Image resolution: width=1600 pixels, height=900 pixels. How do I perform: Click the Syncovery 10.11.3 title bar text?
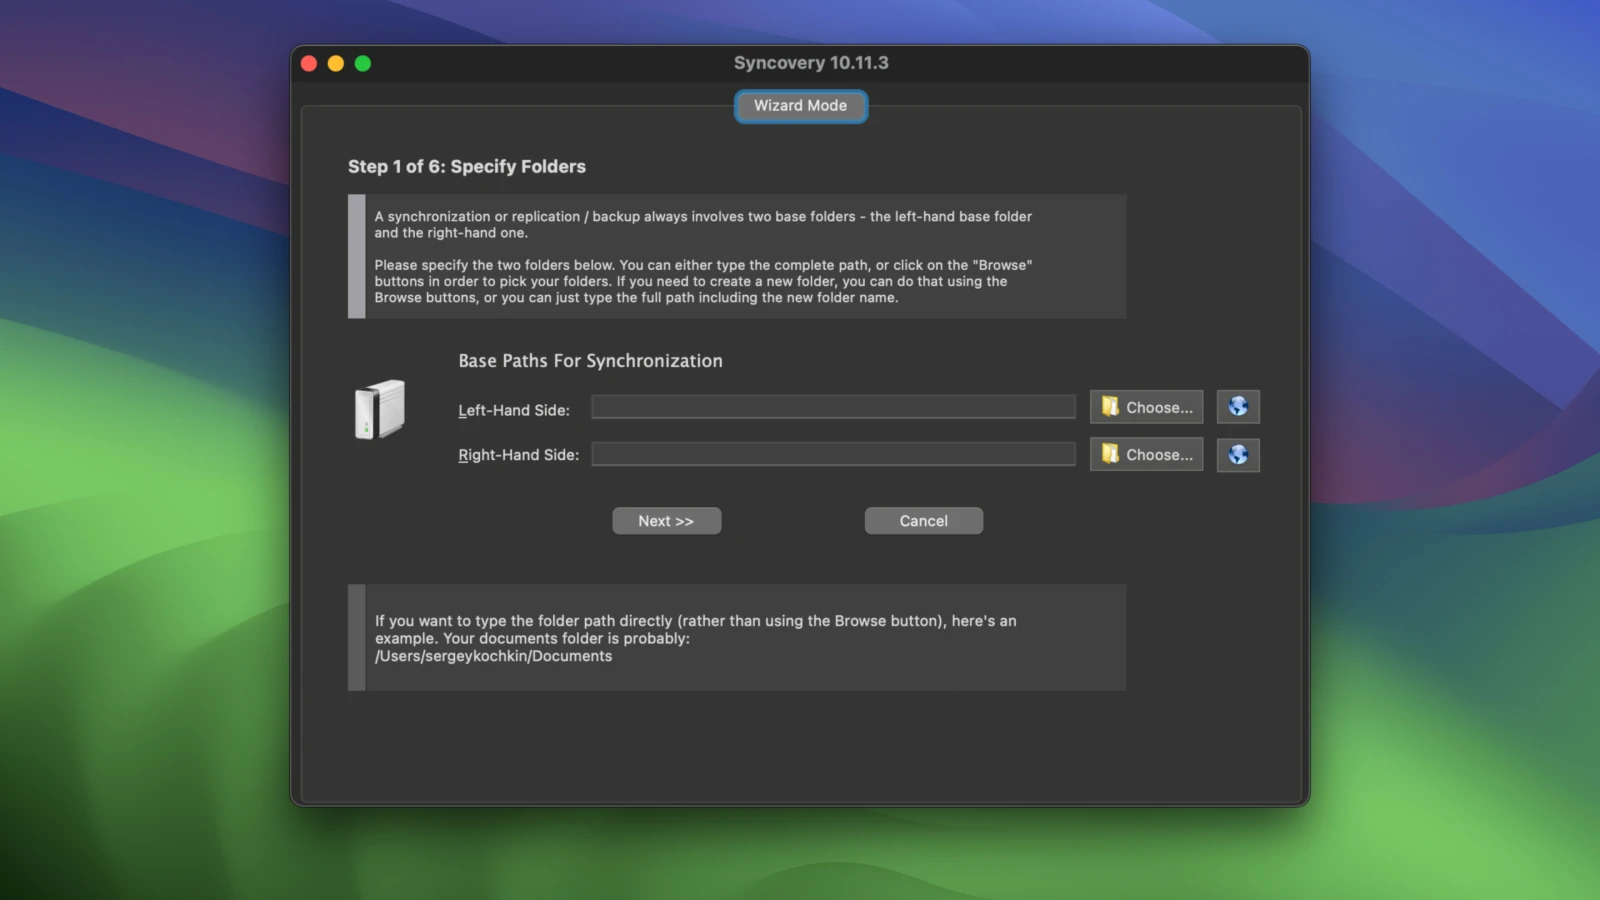click(810, 63)
